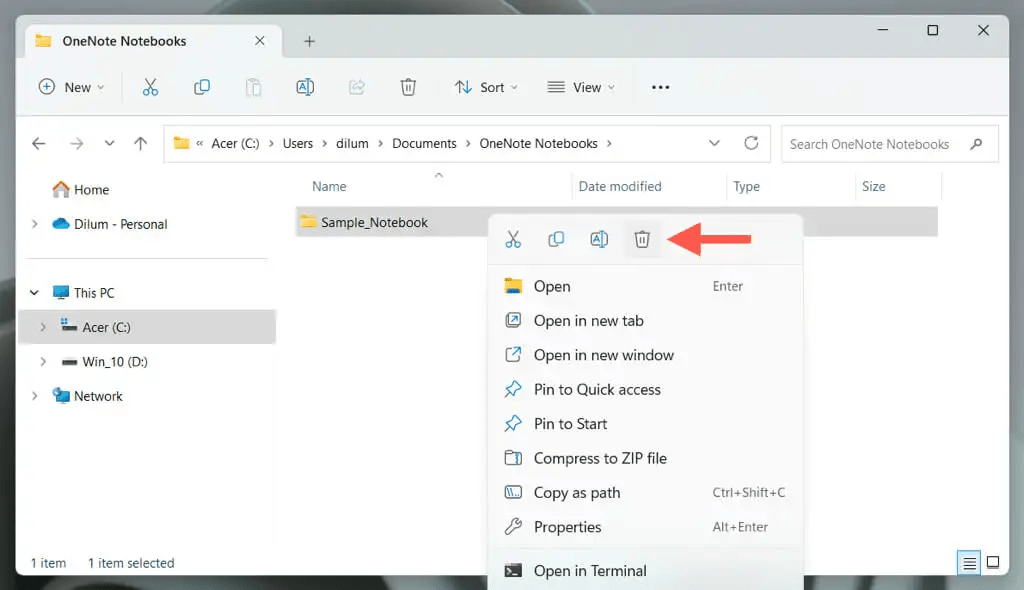Screen dimensions: 1024x590
Task: Click the folder icon in the address bar
Action: click(182, 143)
